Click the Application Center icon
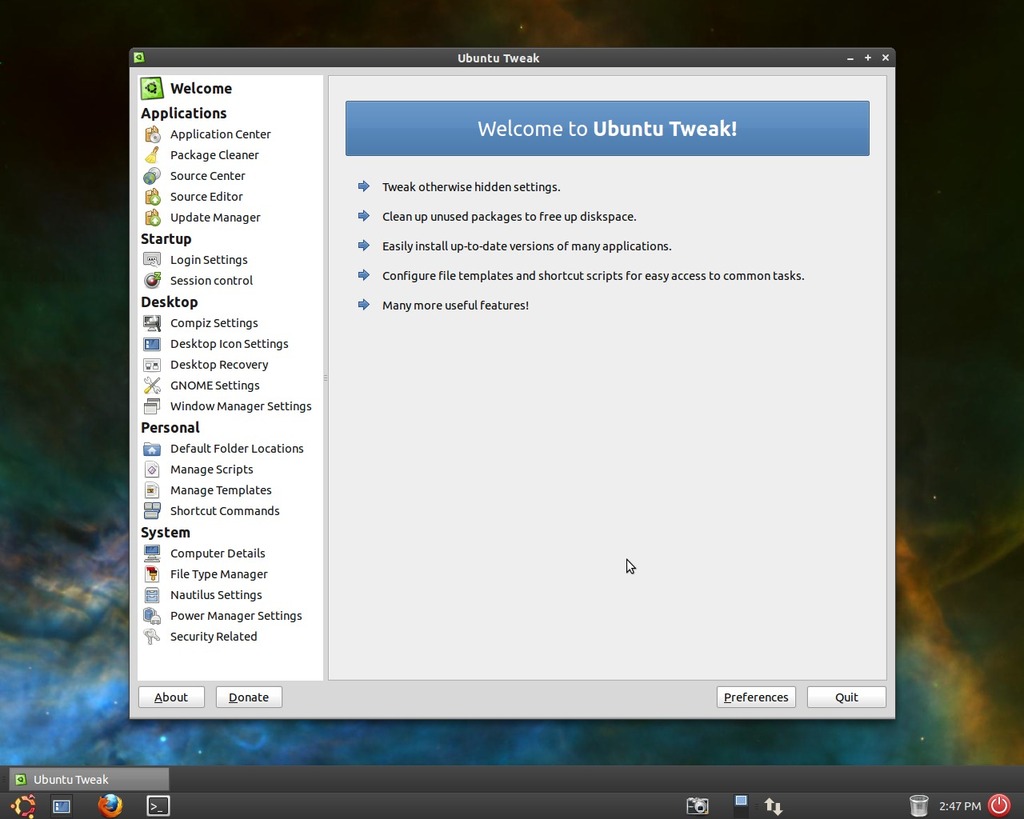Image resolution: width=1024 pixels, height=819 pixels. click(x=152, y=134)
